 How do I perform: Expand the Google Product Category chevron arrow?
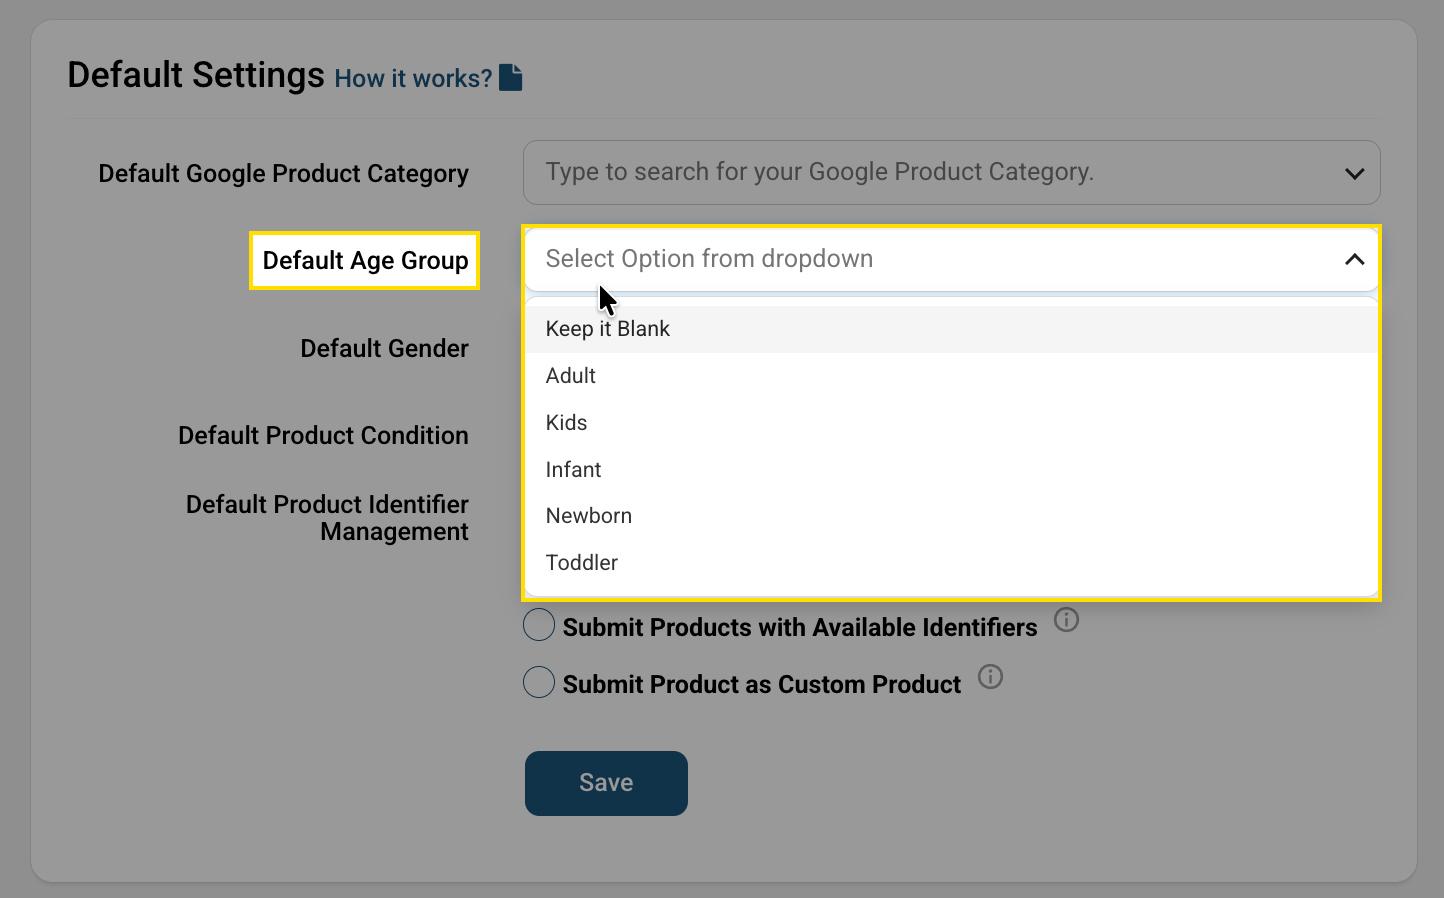click(x=1354, y=174)
